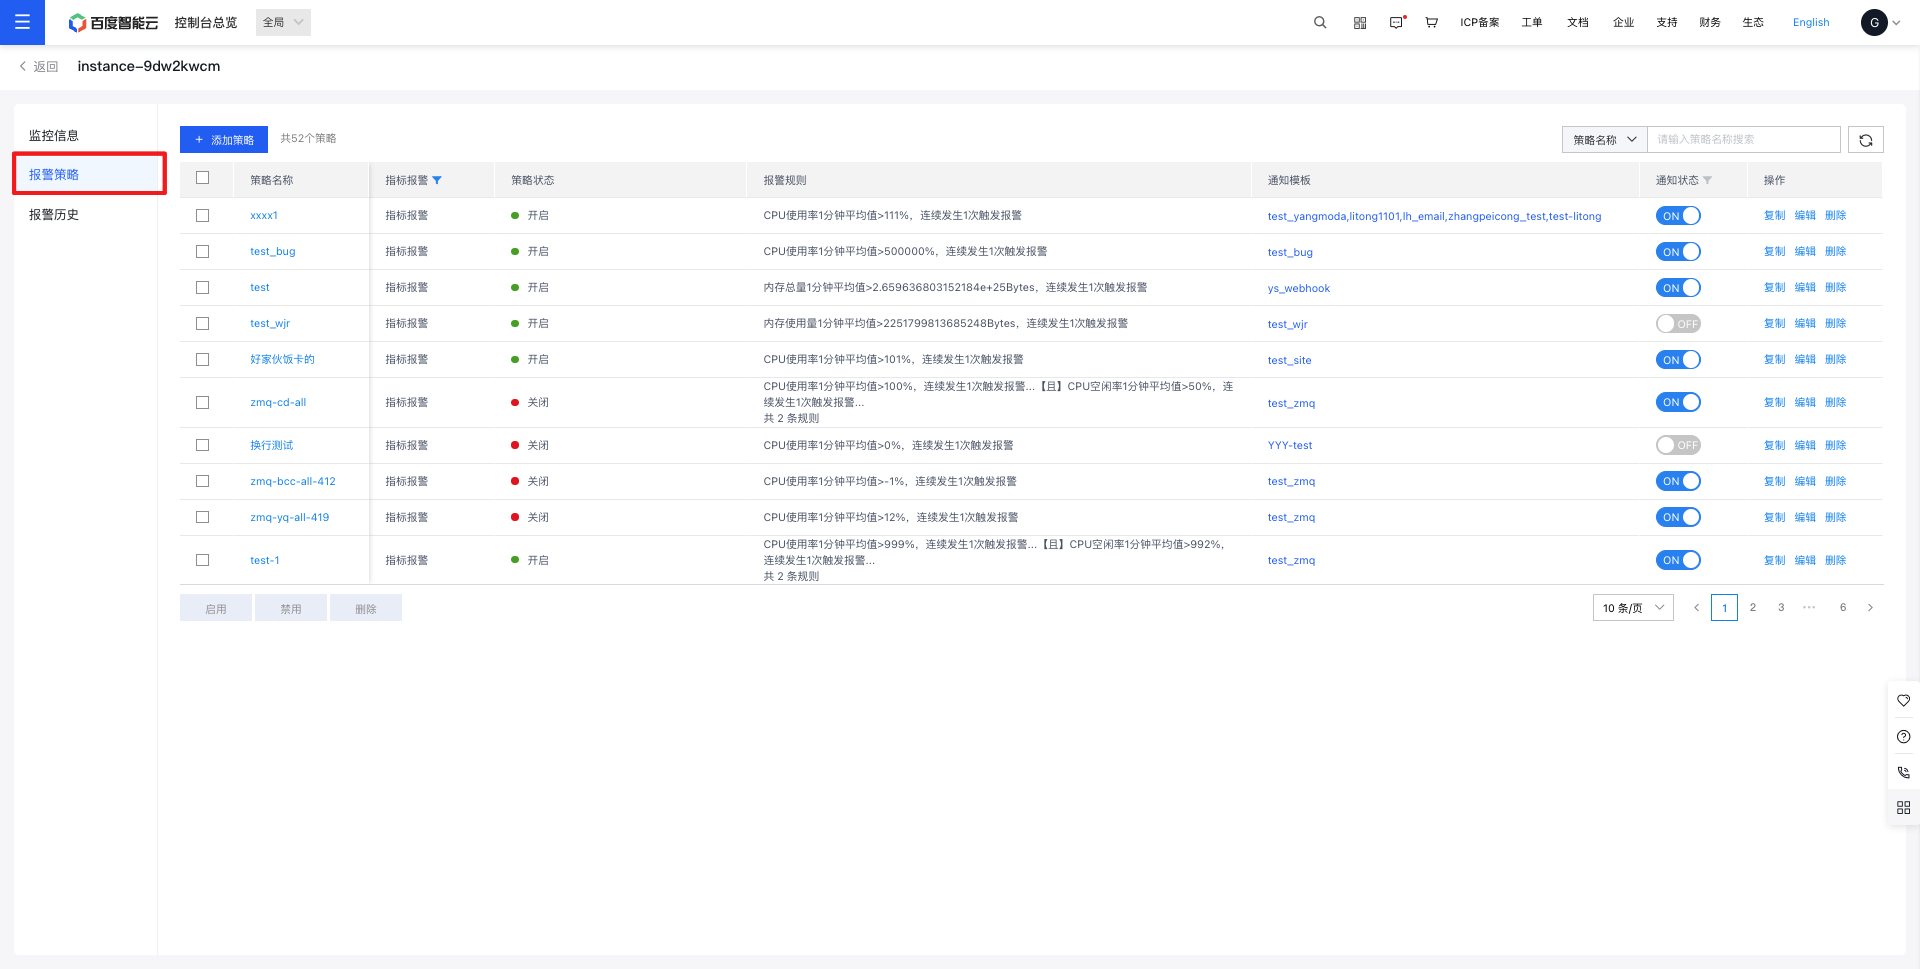Click the heart feedback icon on right sidebar

click(1903, 701)
